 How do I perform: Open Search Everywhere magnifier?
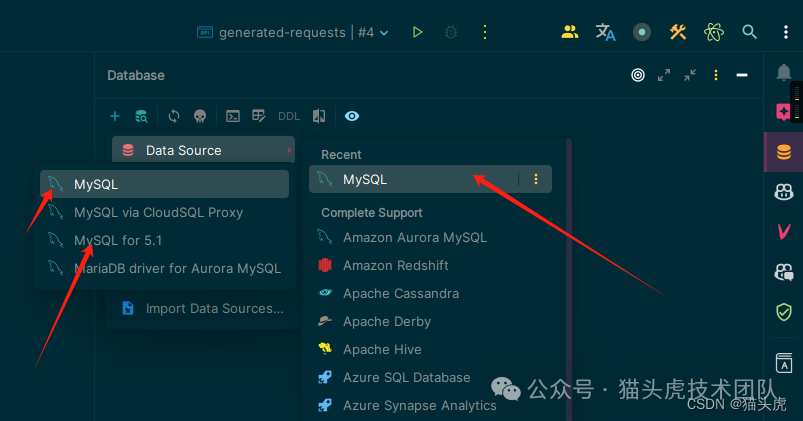(749, 32)
